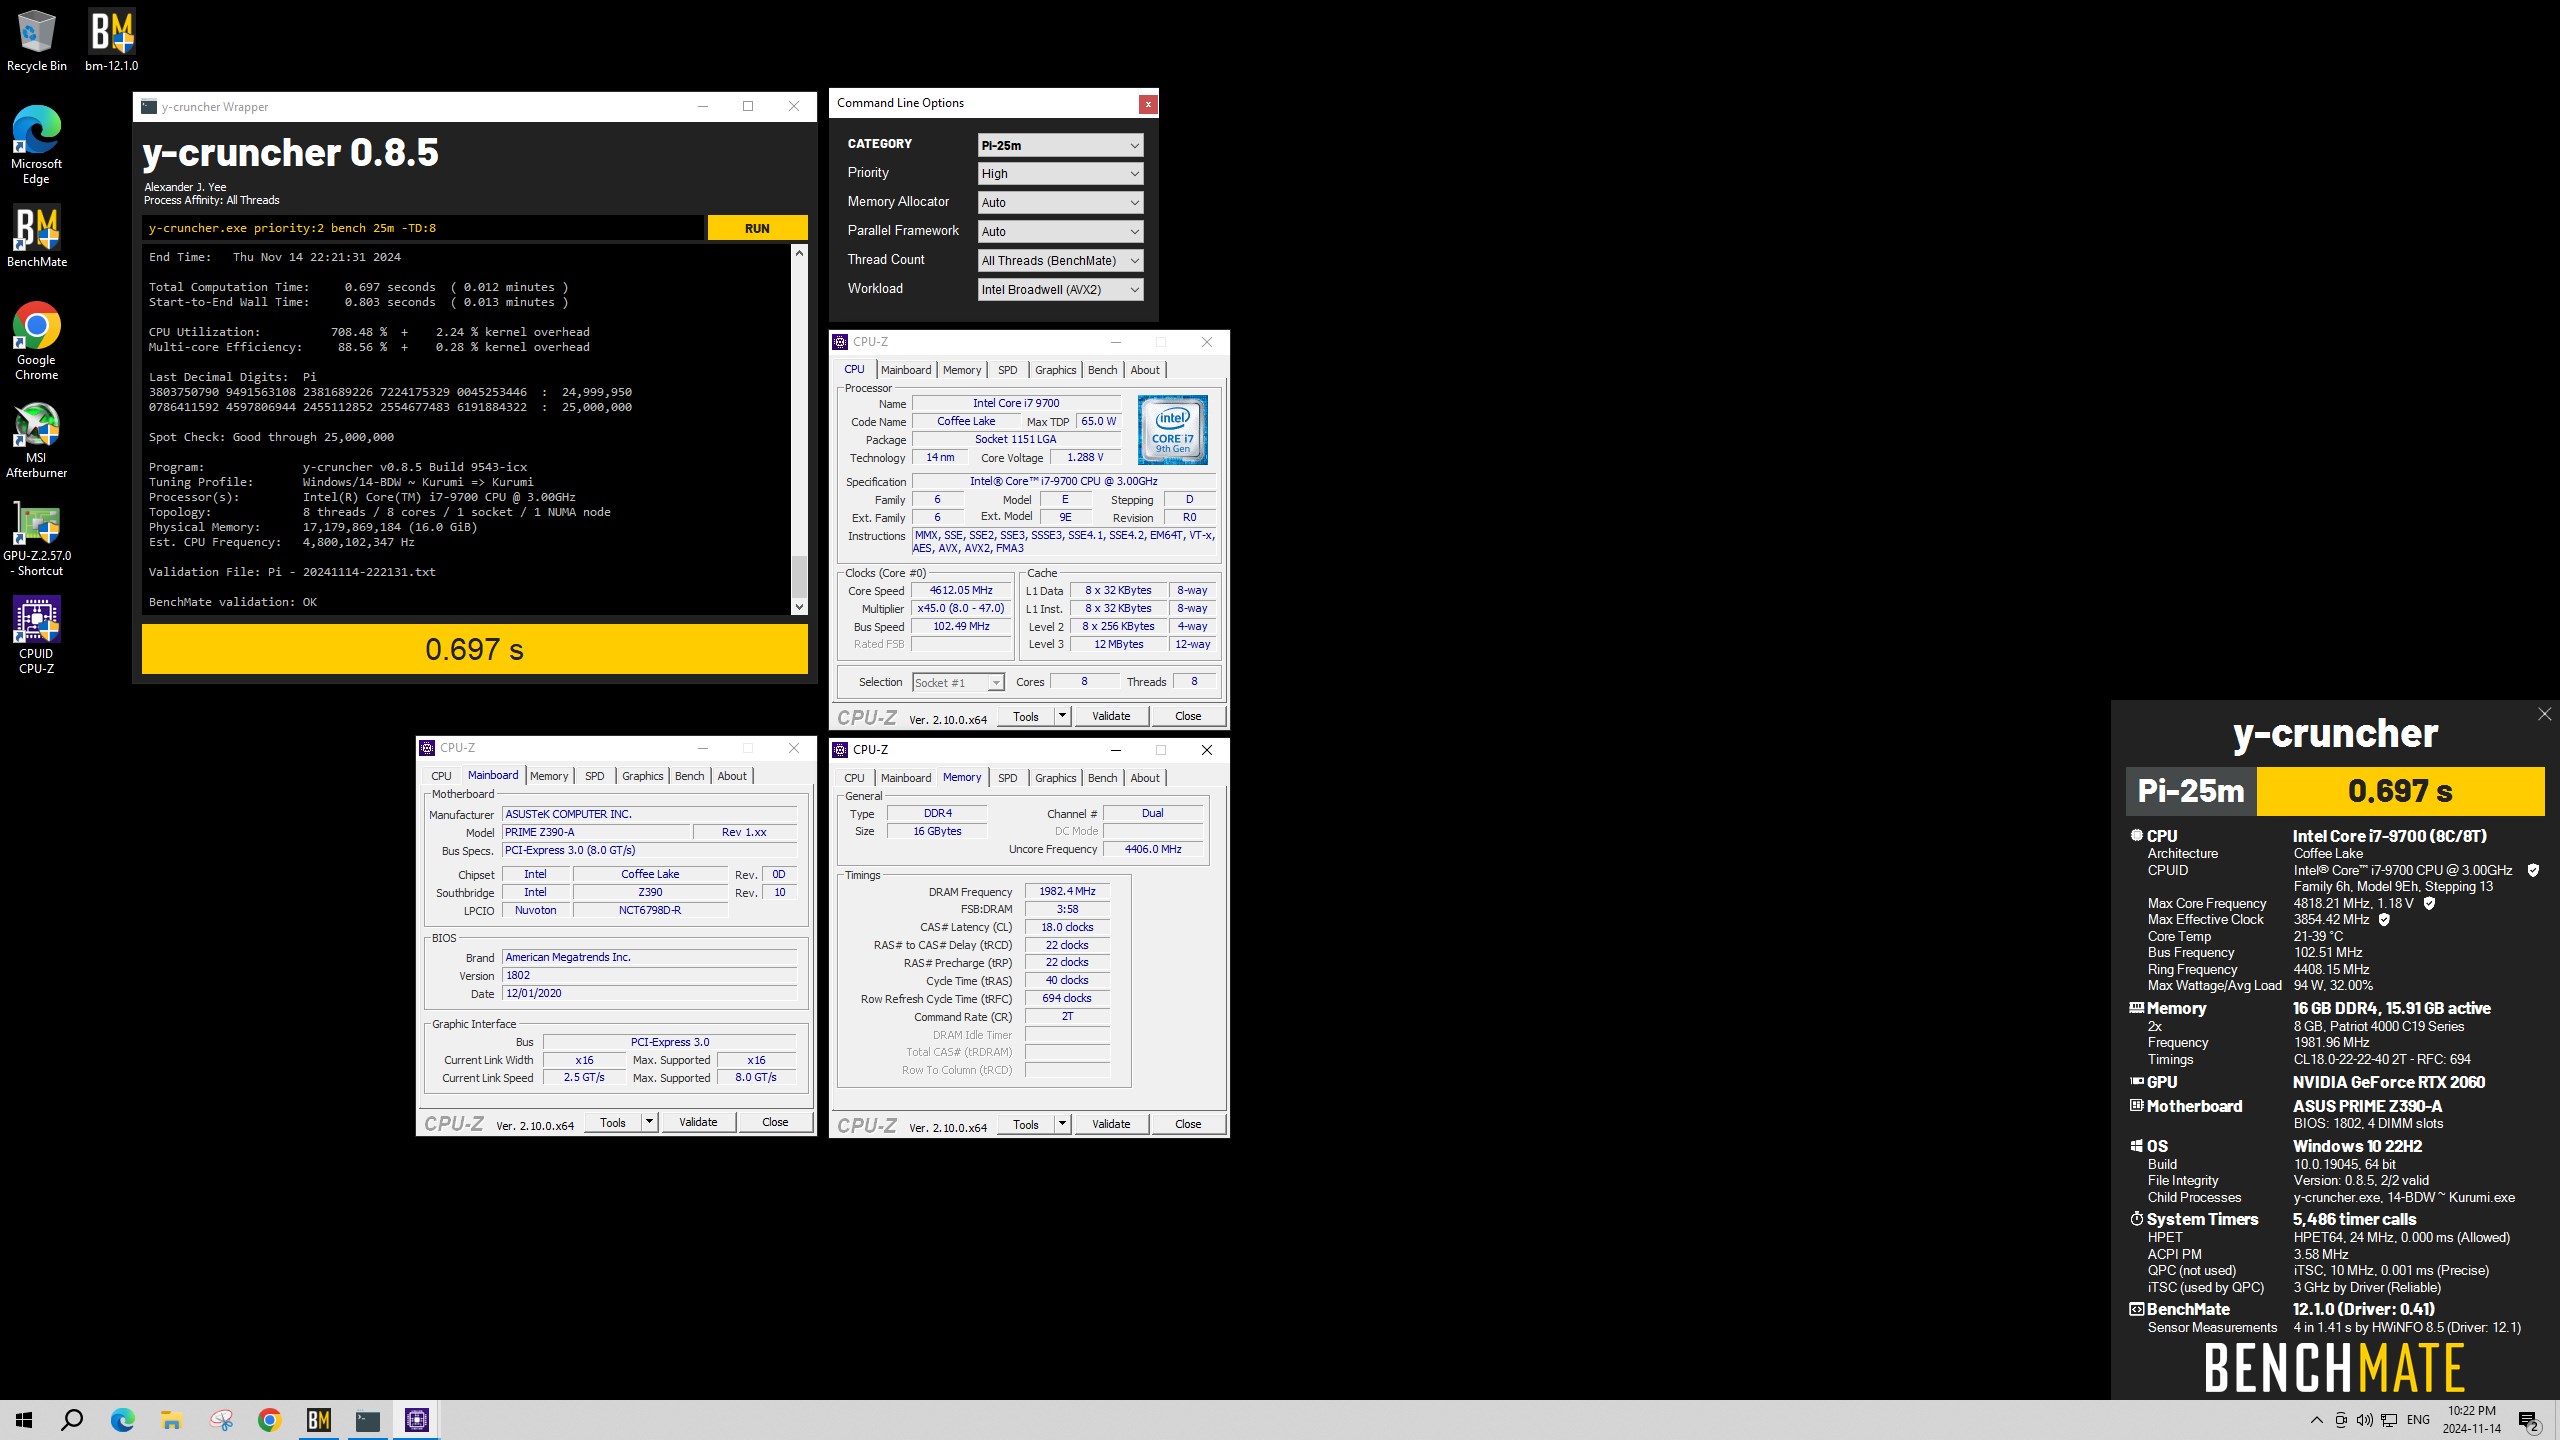The image size is (2560, 1440).
Task: Open the Memory Allocator dropdown
Action: tap(1060, 203)
